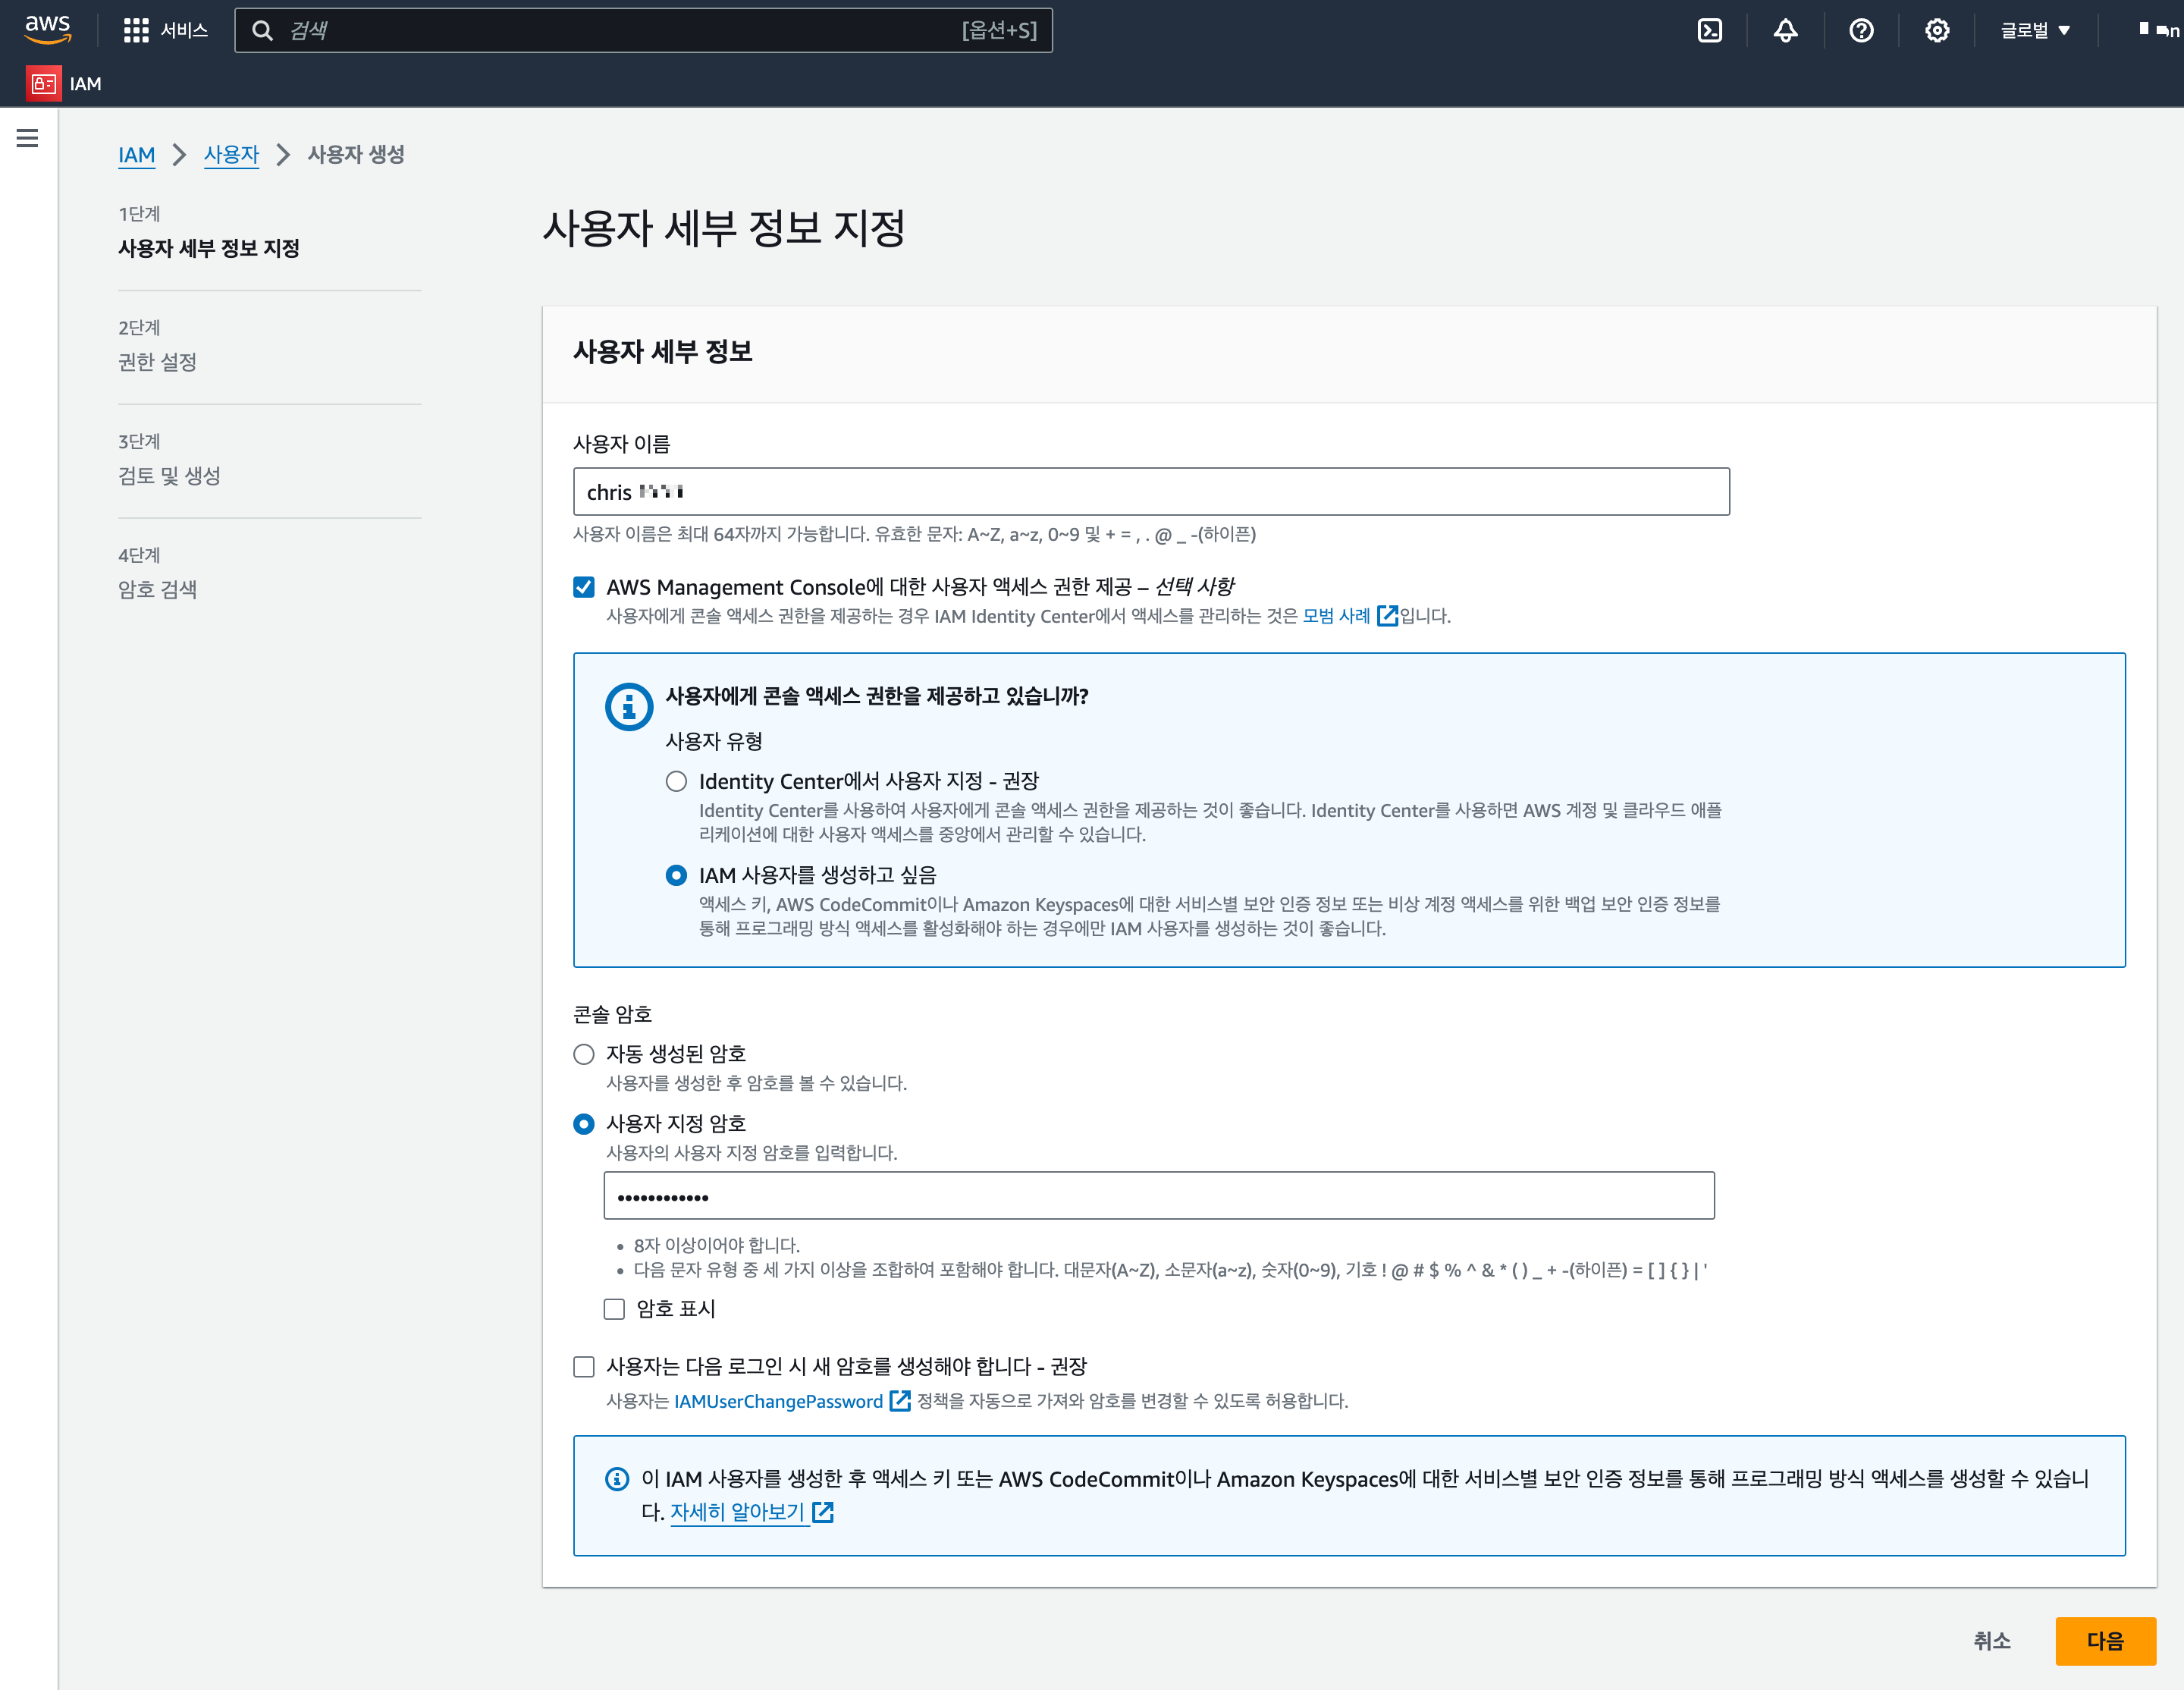Open the account menu at top right
This screenshot has width=2184, height=1690.
click(x=2158, y=31)
